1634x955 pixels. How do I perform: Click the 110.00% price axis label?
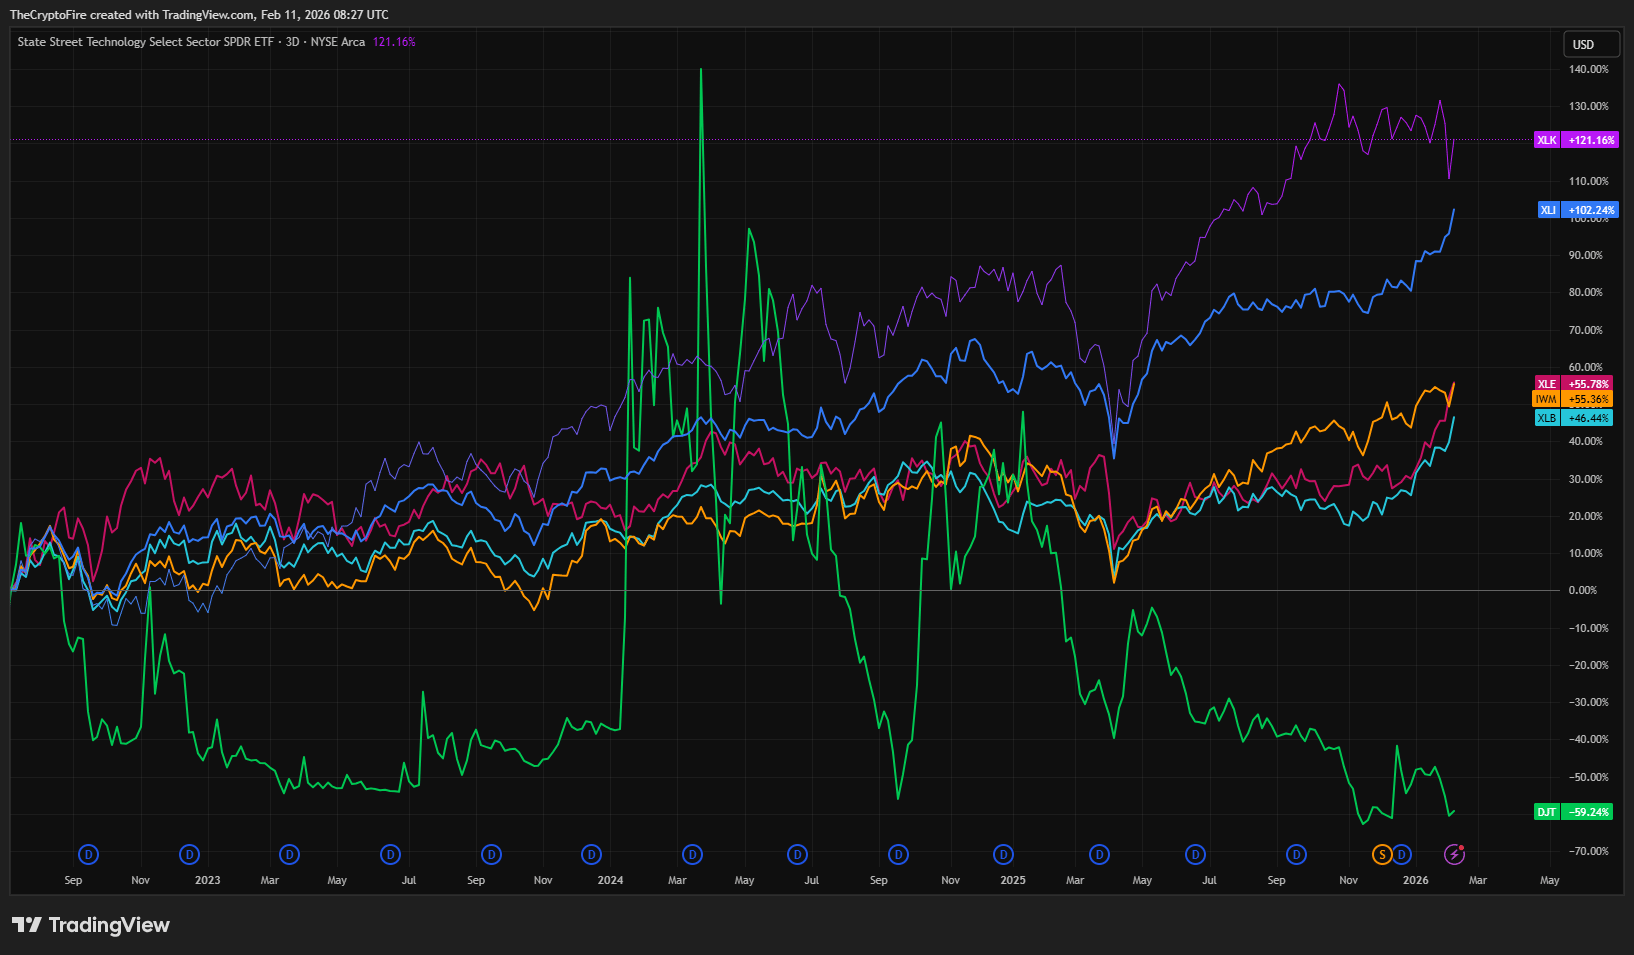coord(1589,181)
